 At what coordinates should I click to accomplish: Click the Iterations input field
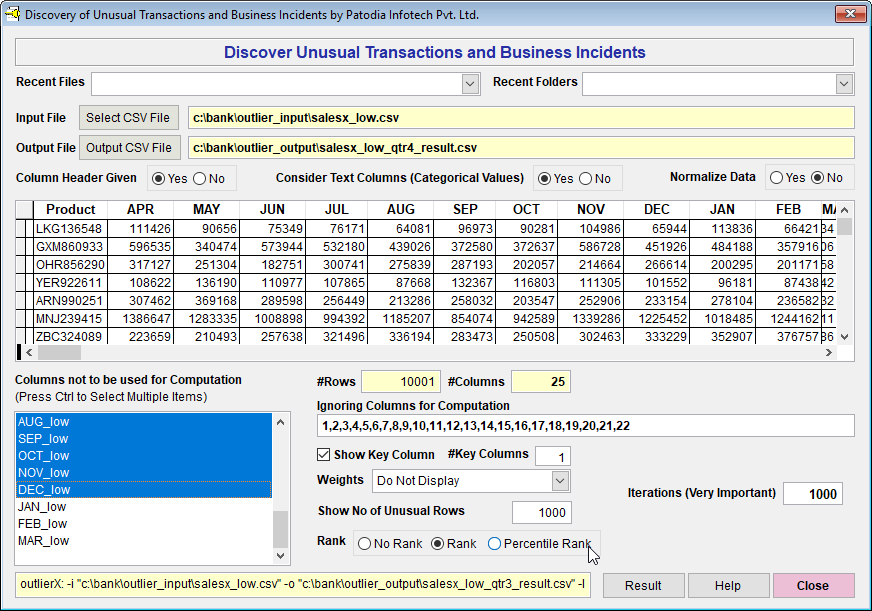pos(812,494)
